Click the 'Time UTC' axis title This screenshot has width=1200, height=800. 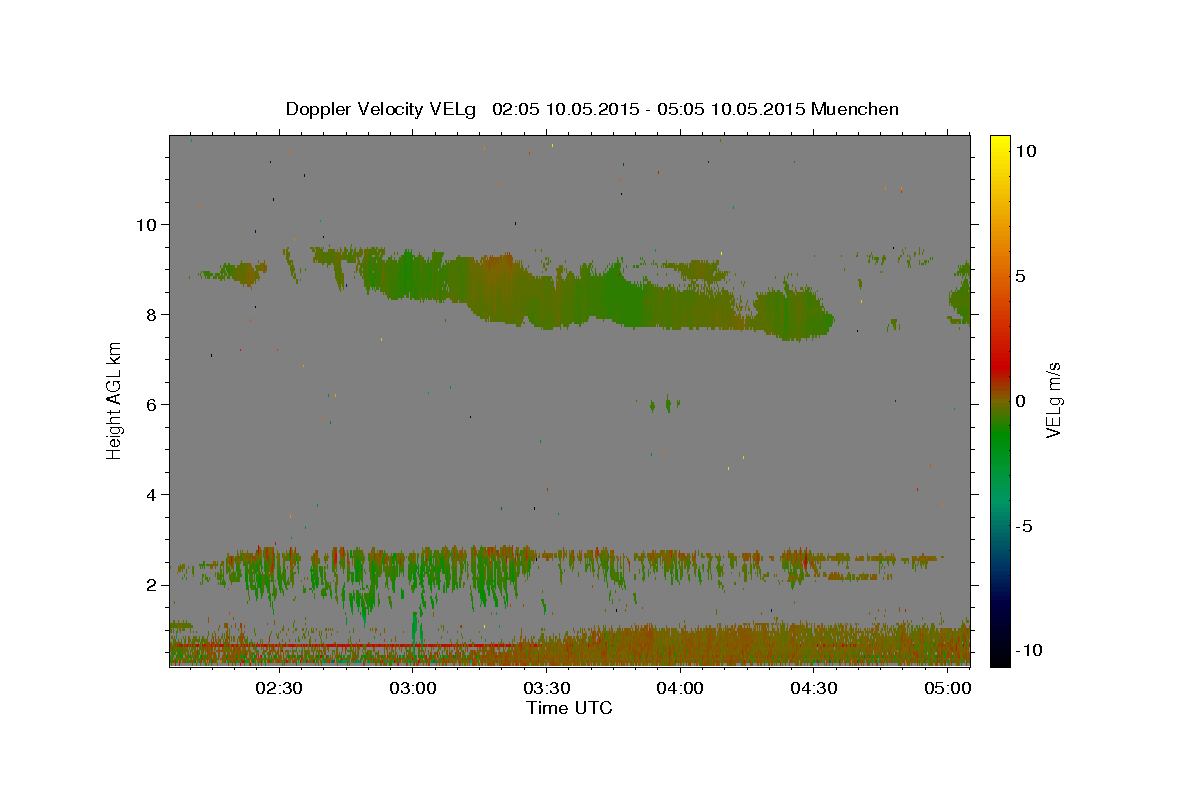(x=569, y=708)
